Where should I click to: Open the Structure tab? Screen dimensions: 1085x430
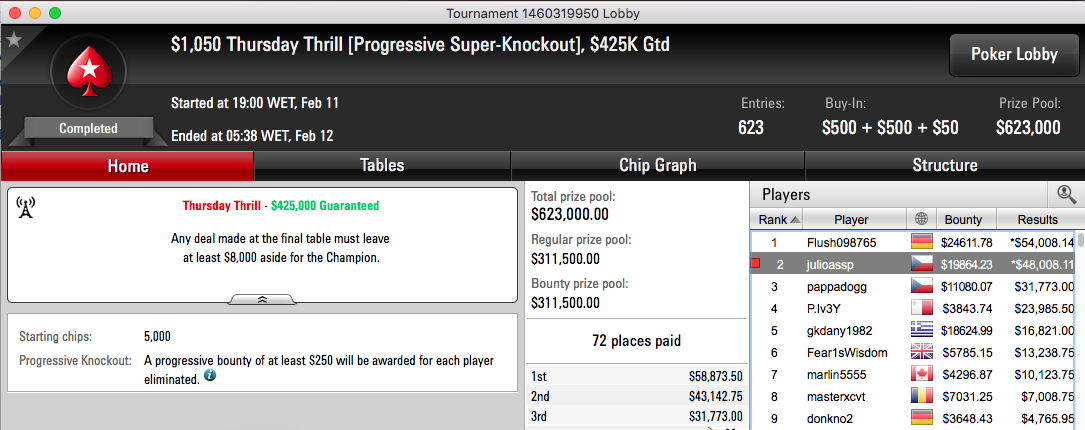[945, 165]
